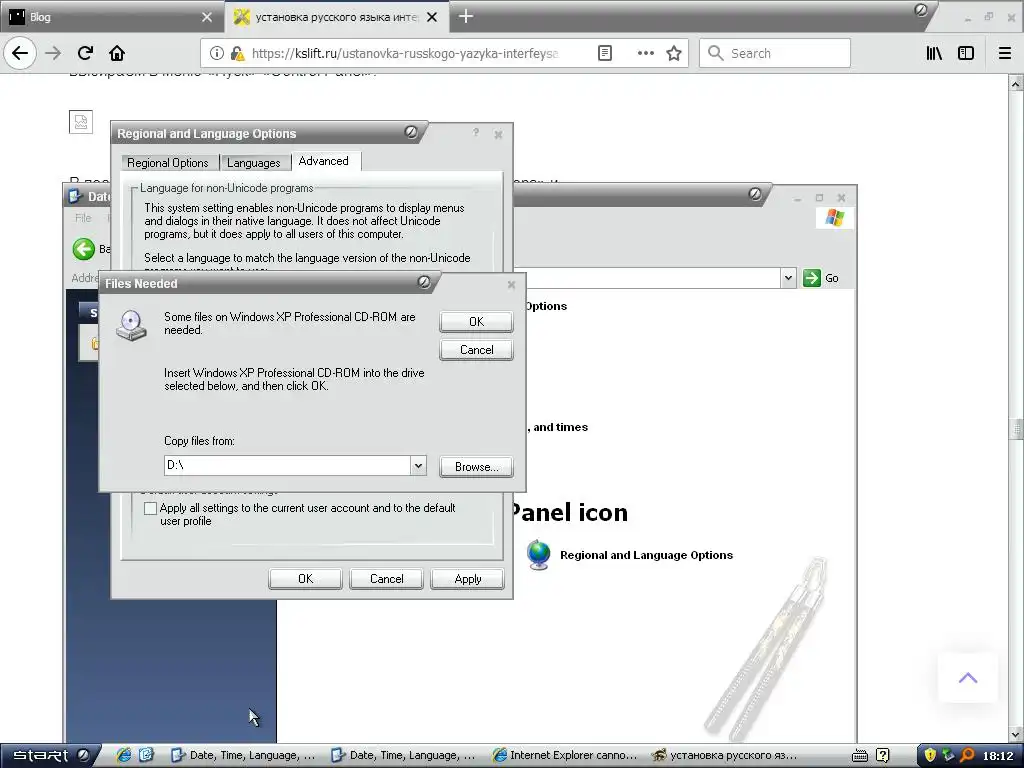The height and width of the screenshot is (768, 1024).
Task: Click the on-screen keyboard tray icon
Action: (x=860, y=756)
